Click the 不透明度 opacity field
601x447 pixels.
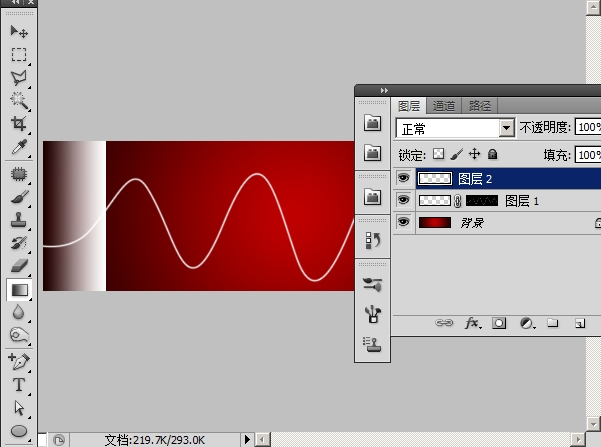tap(588, 127)
